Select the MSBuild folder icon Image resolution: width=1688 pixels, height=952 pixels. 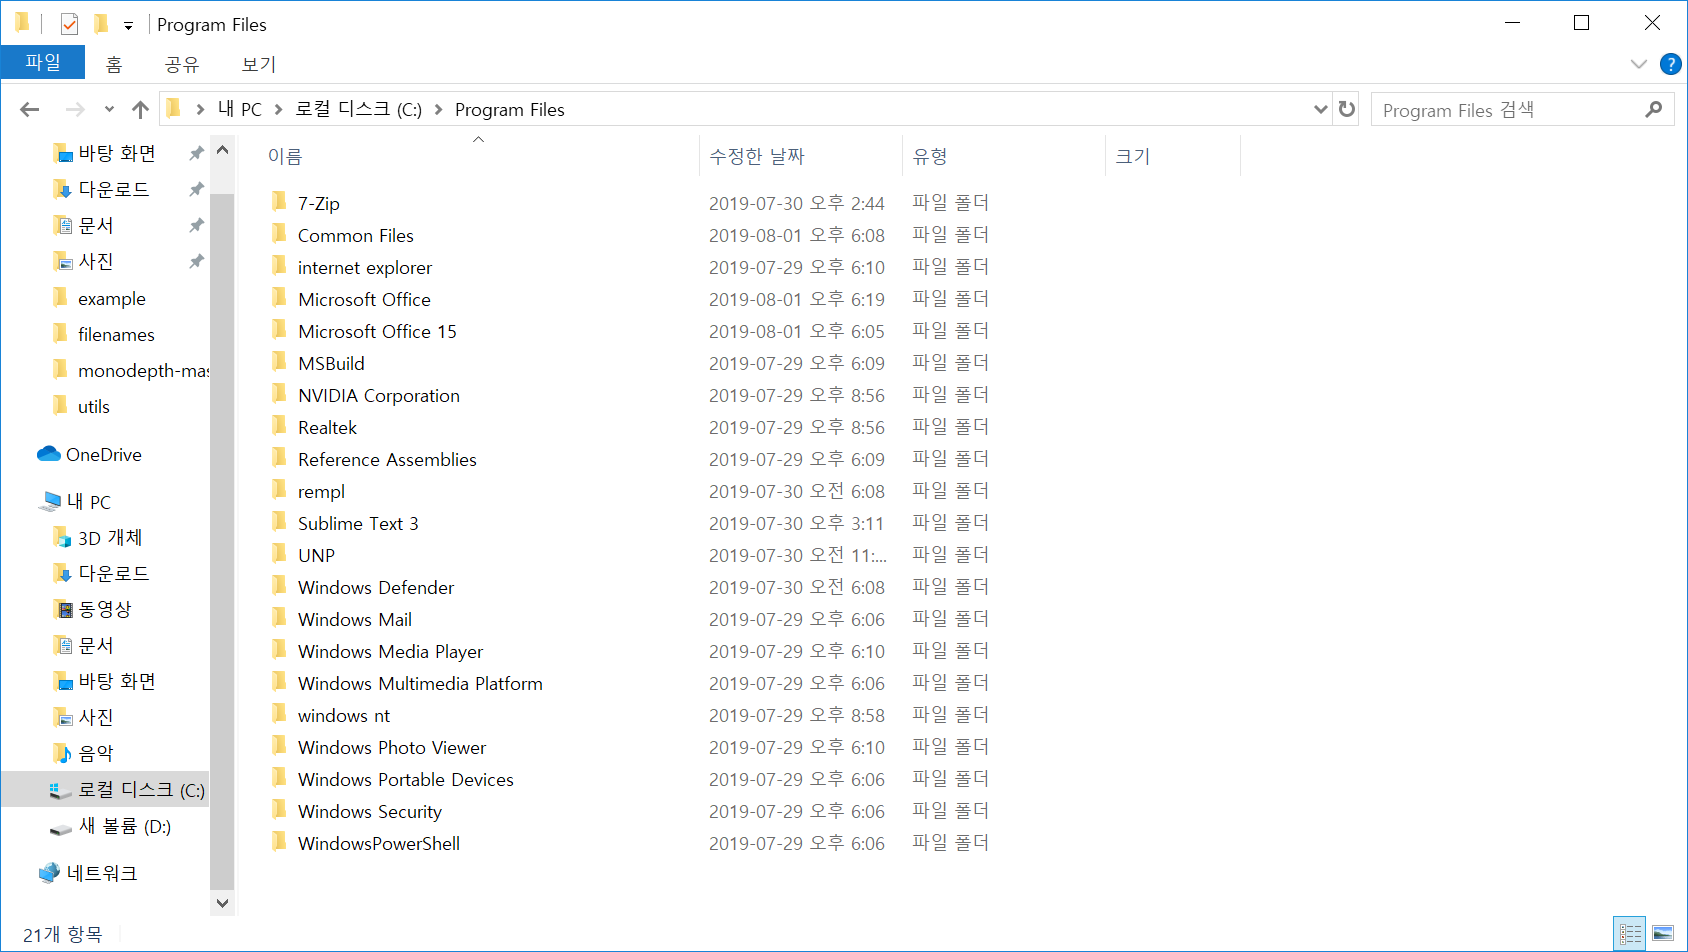click(279, 362)
